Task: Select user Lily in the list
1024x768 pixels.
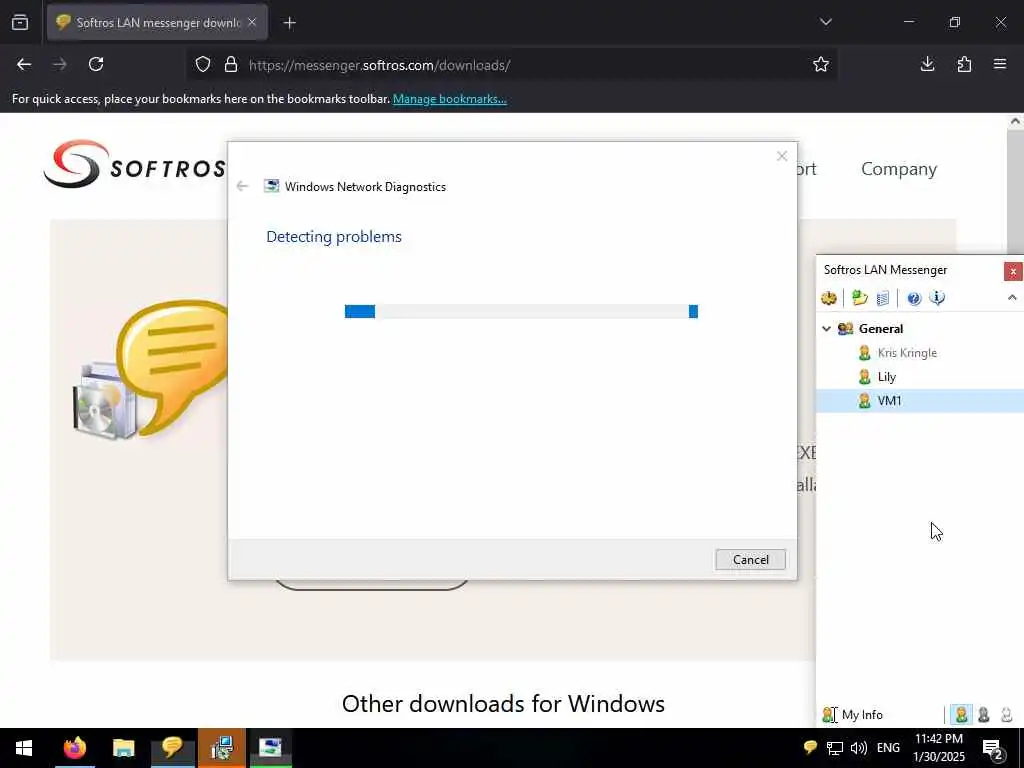Action: coord(886,377)
